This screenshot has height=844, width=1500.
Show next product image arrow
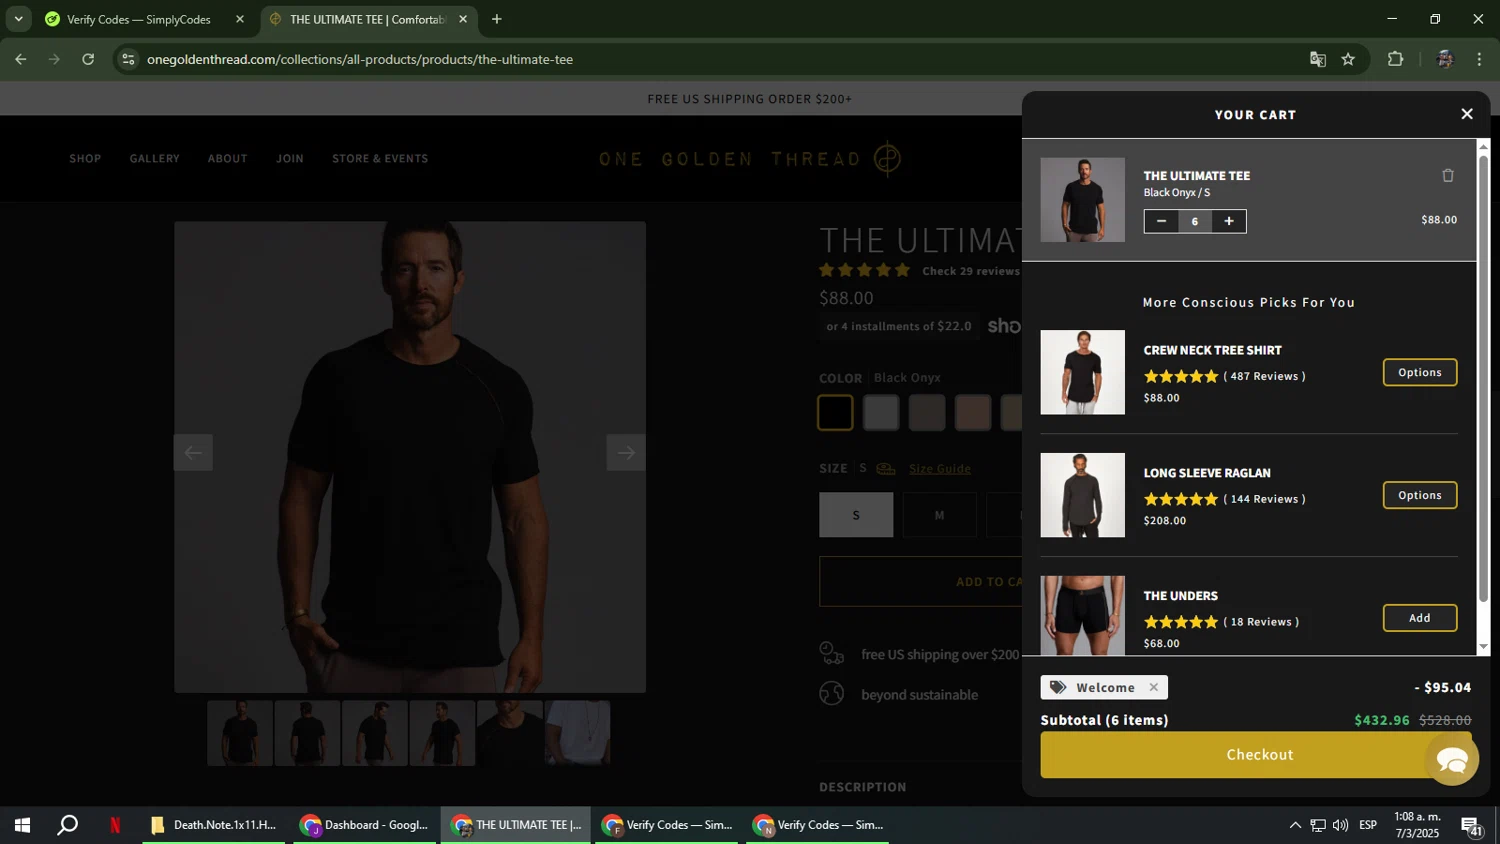pyautogui.click(x=626, y=453)
